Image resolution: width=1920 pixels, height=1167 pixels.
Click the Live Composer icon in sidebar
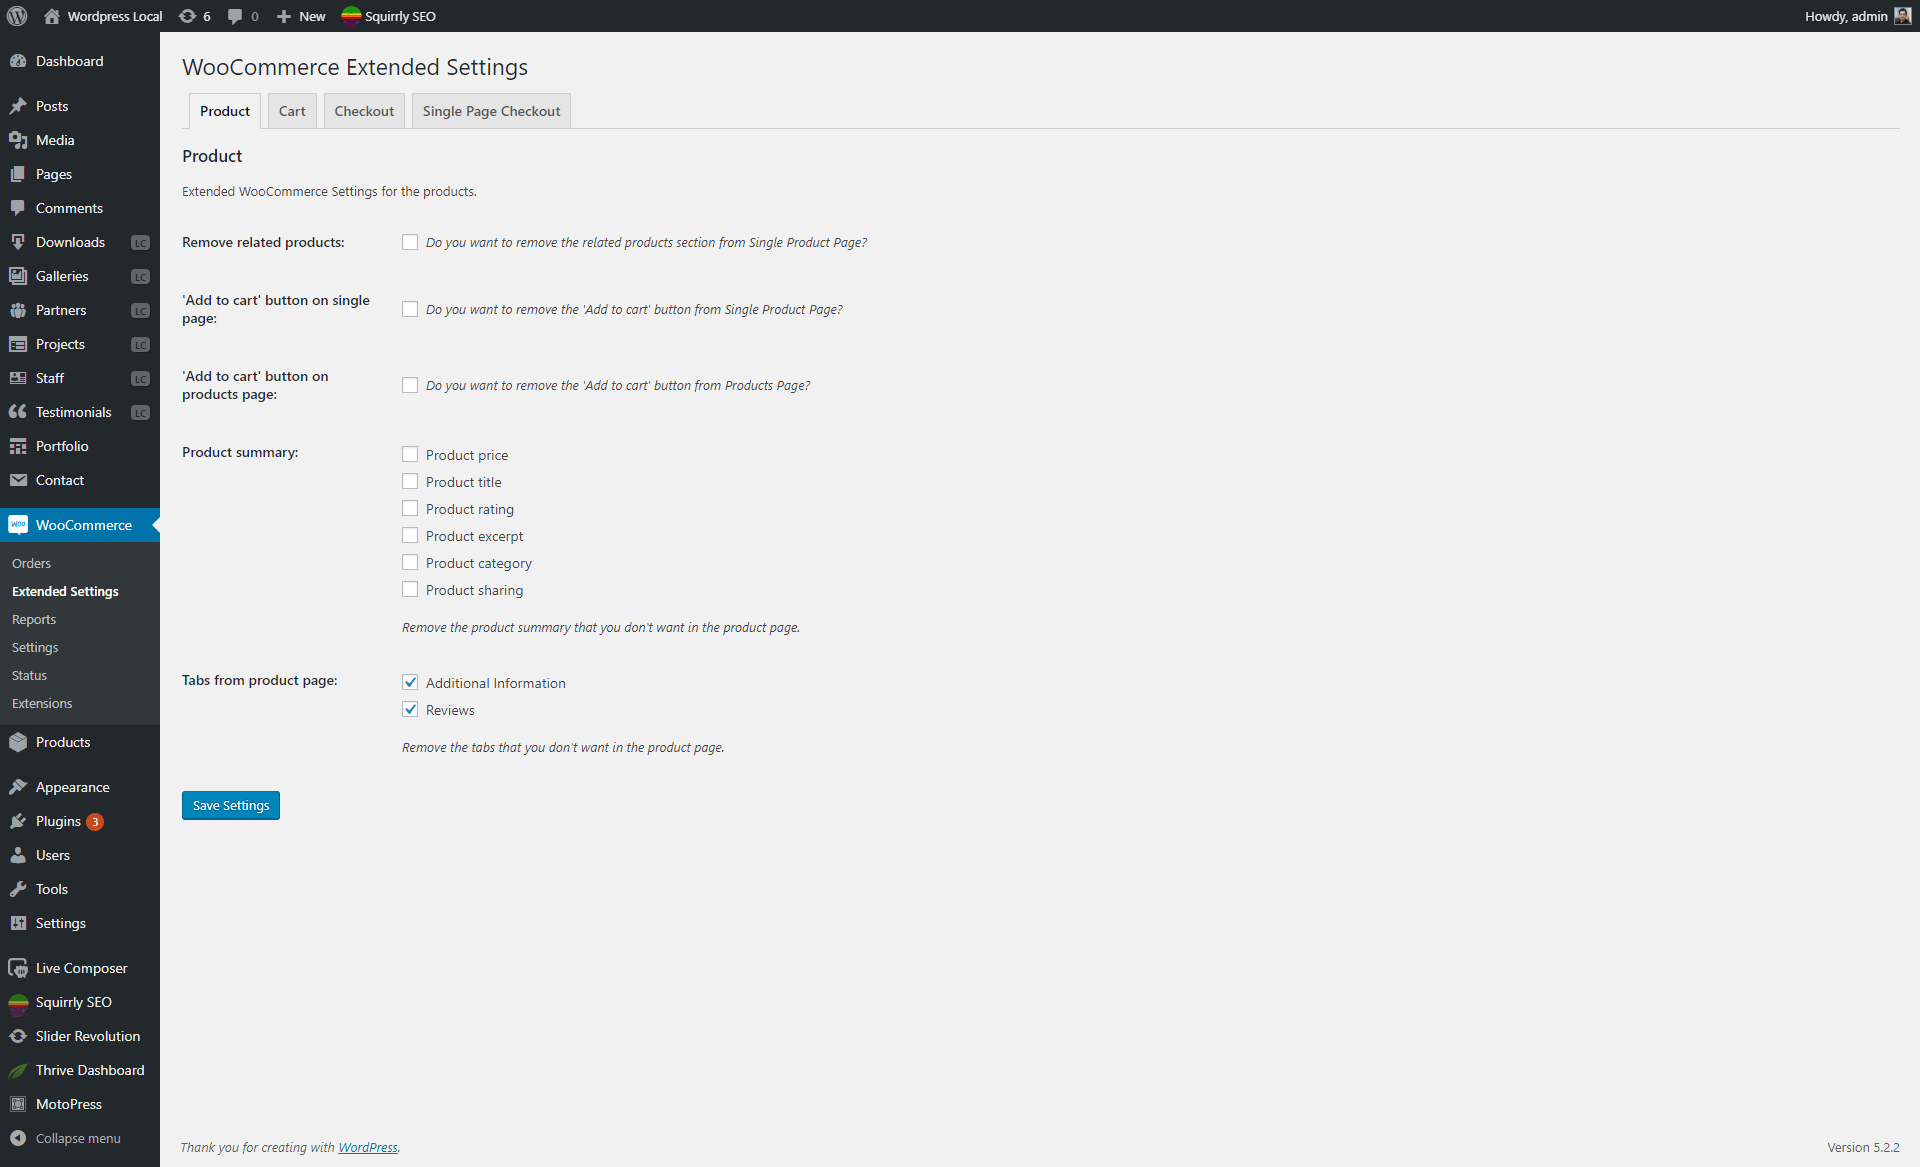click(x=18, y=968)
